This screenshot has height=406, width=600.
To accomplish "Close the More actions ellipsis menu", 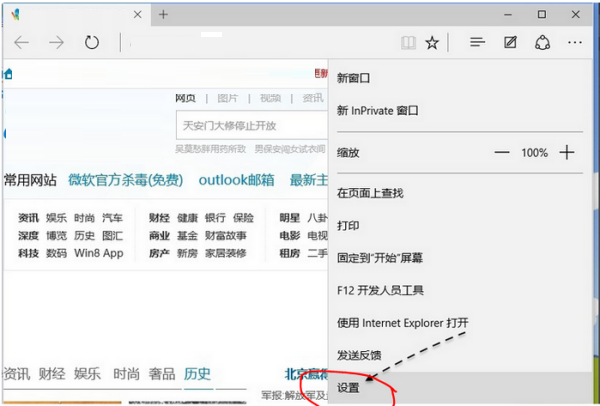I will pos(574,43).
